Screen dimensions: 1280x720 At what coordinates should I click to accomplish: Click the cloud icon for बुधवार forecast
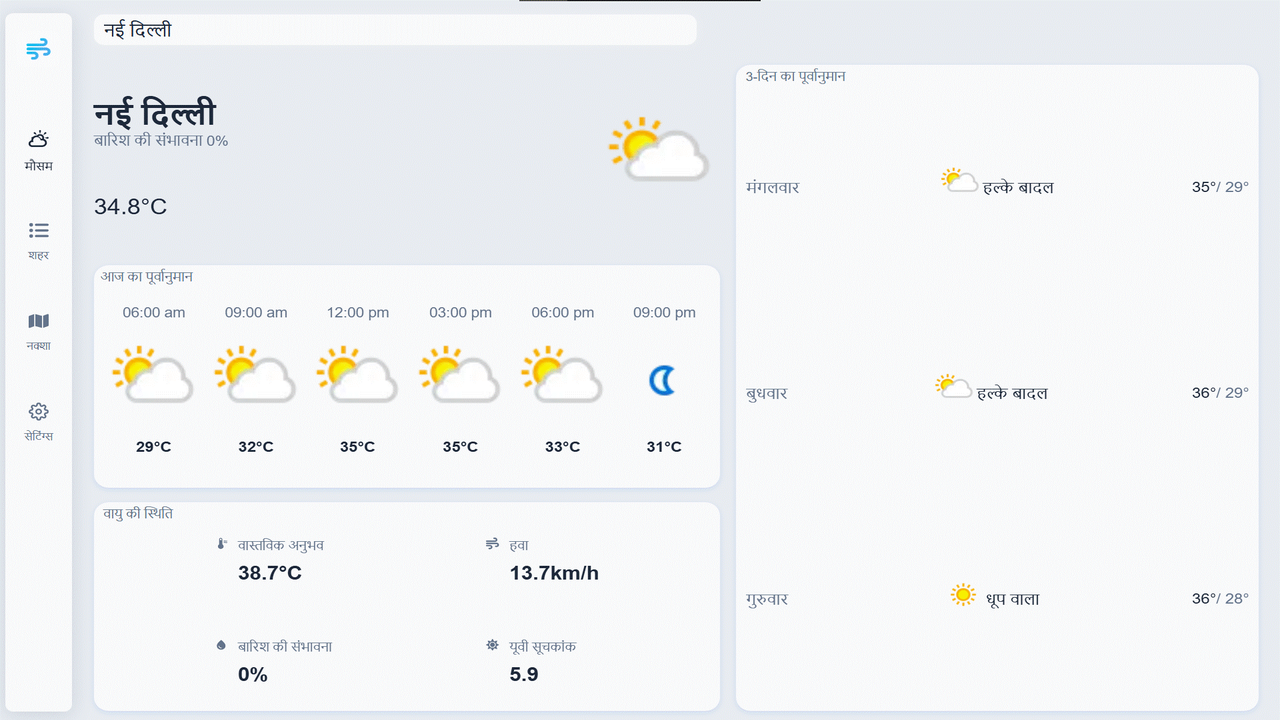click(951, 386)
